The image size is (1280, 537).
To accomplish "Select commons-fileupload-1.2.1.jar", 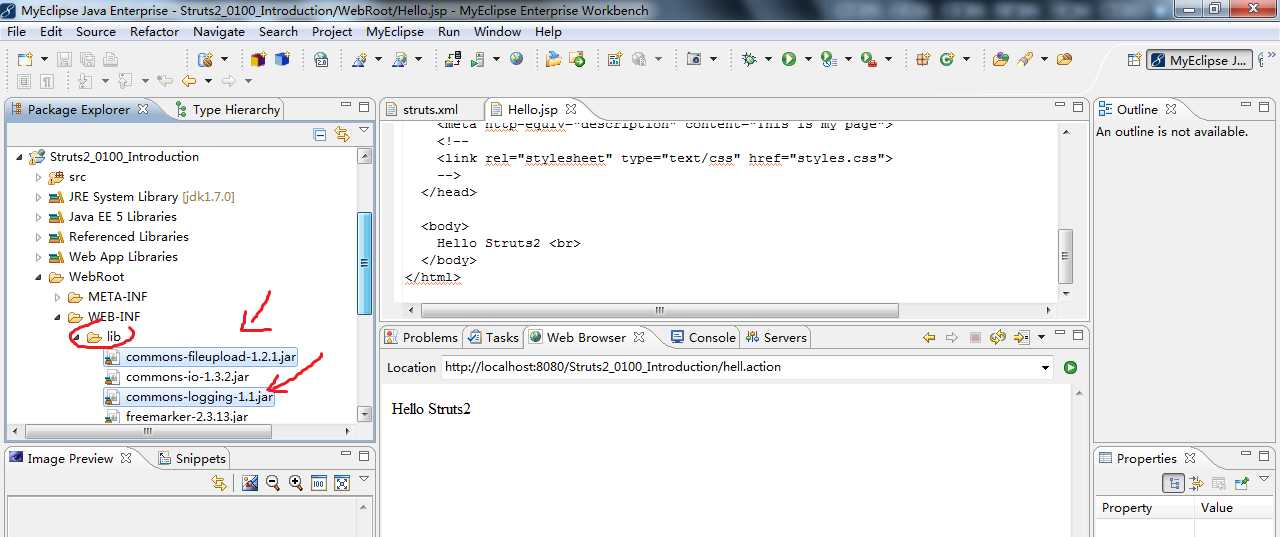I will [x=211, y=357].
